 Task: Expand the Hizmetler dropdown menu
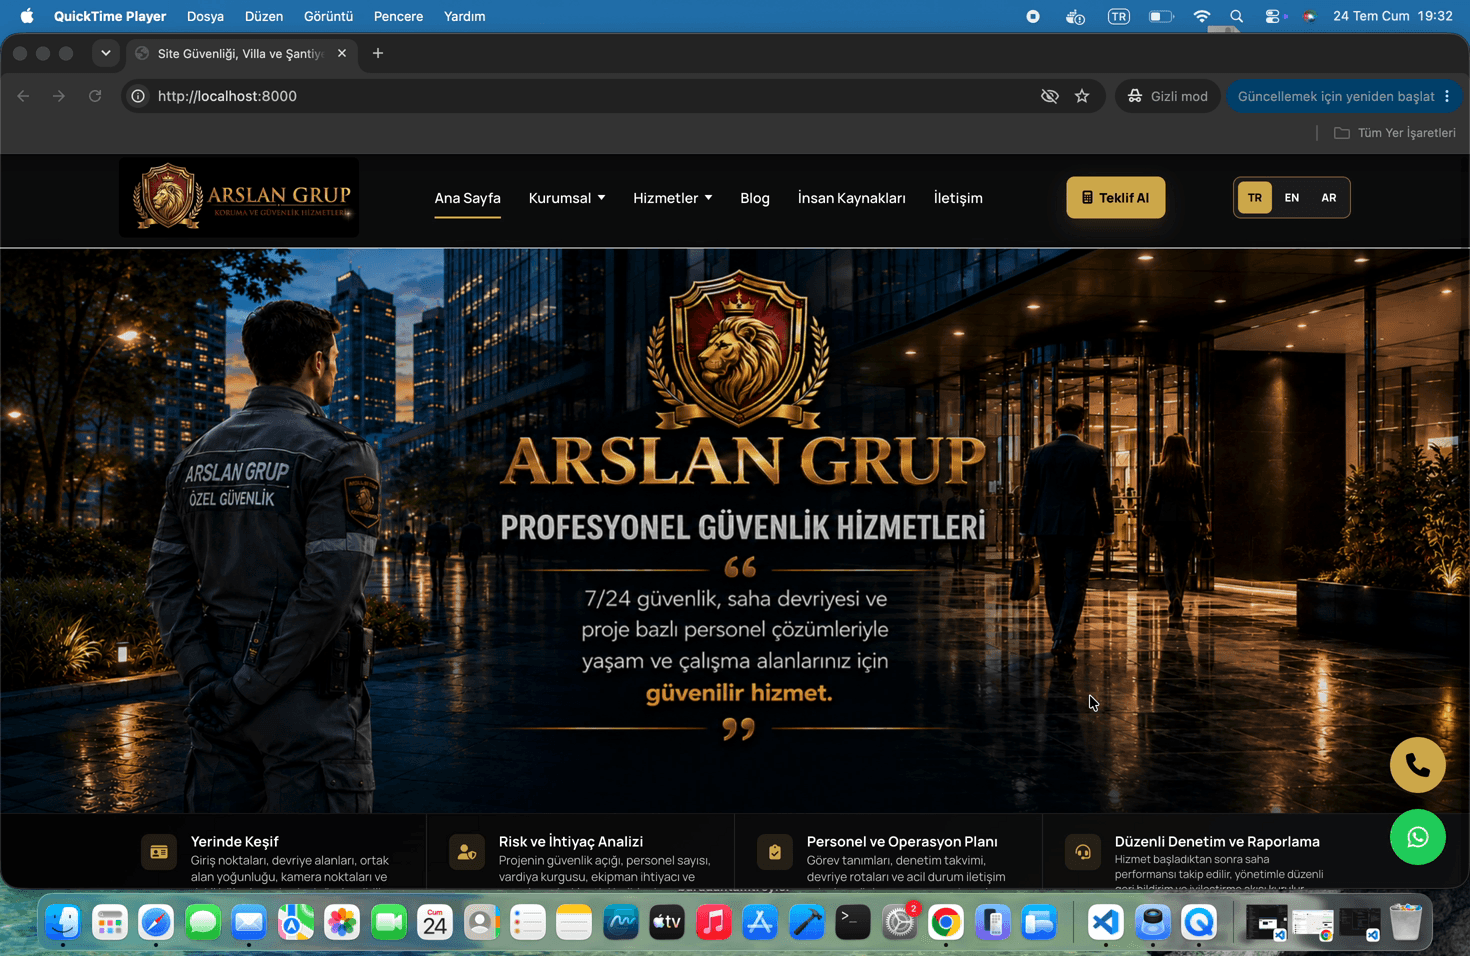pyautogui.click(x=673, y=198)
